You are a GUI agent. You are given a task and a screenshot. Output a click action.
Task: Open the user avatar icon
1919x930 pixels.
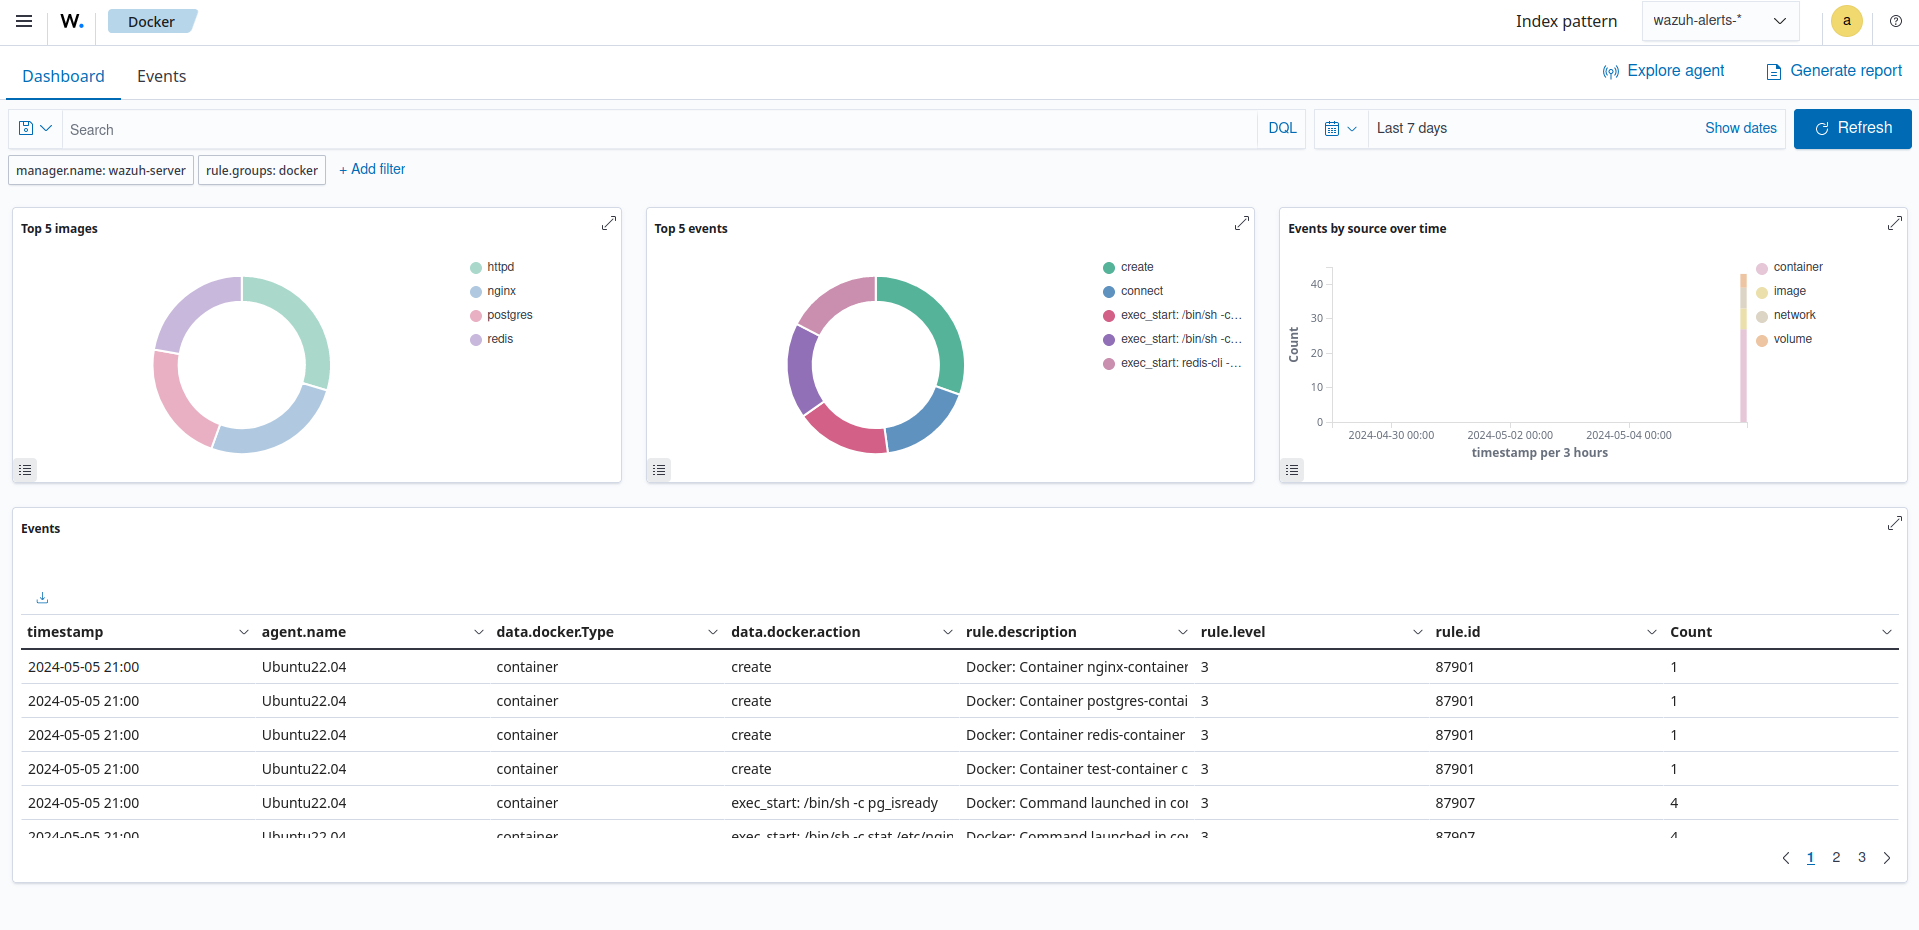1847,21
